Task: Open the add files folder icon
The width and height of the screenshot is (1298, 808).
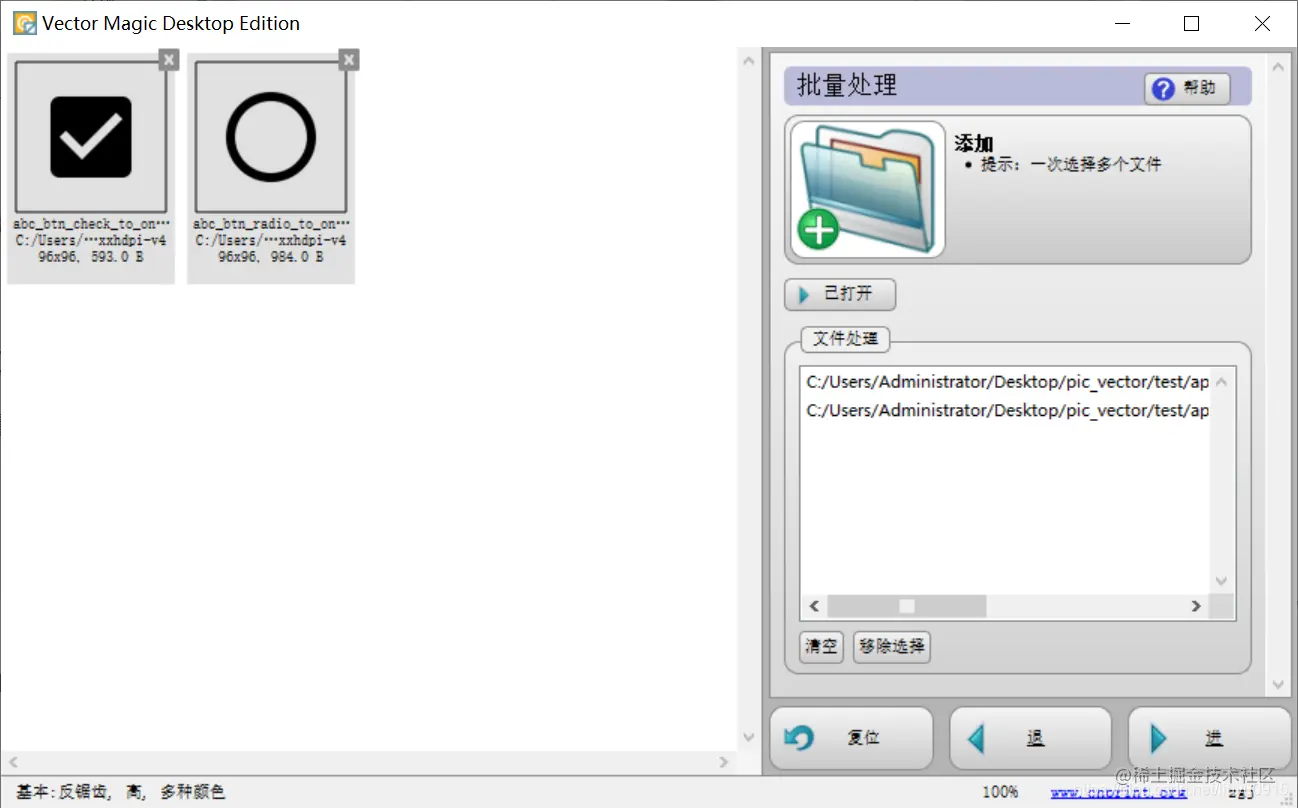Action: click(x=867, y=189)
